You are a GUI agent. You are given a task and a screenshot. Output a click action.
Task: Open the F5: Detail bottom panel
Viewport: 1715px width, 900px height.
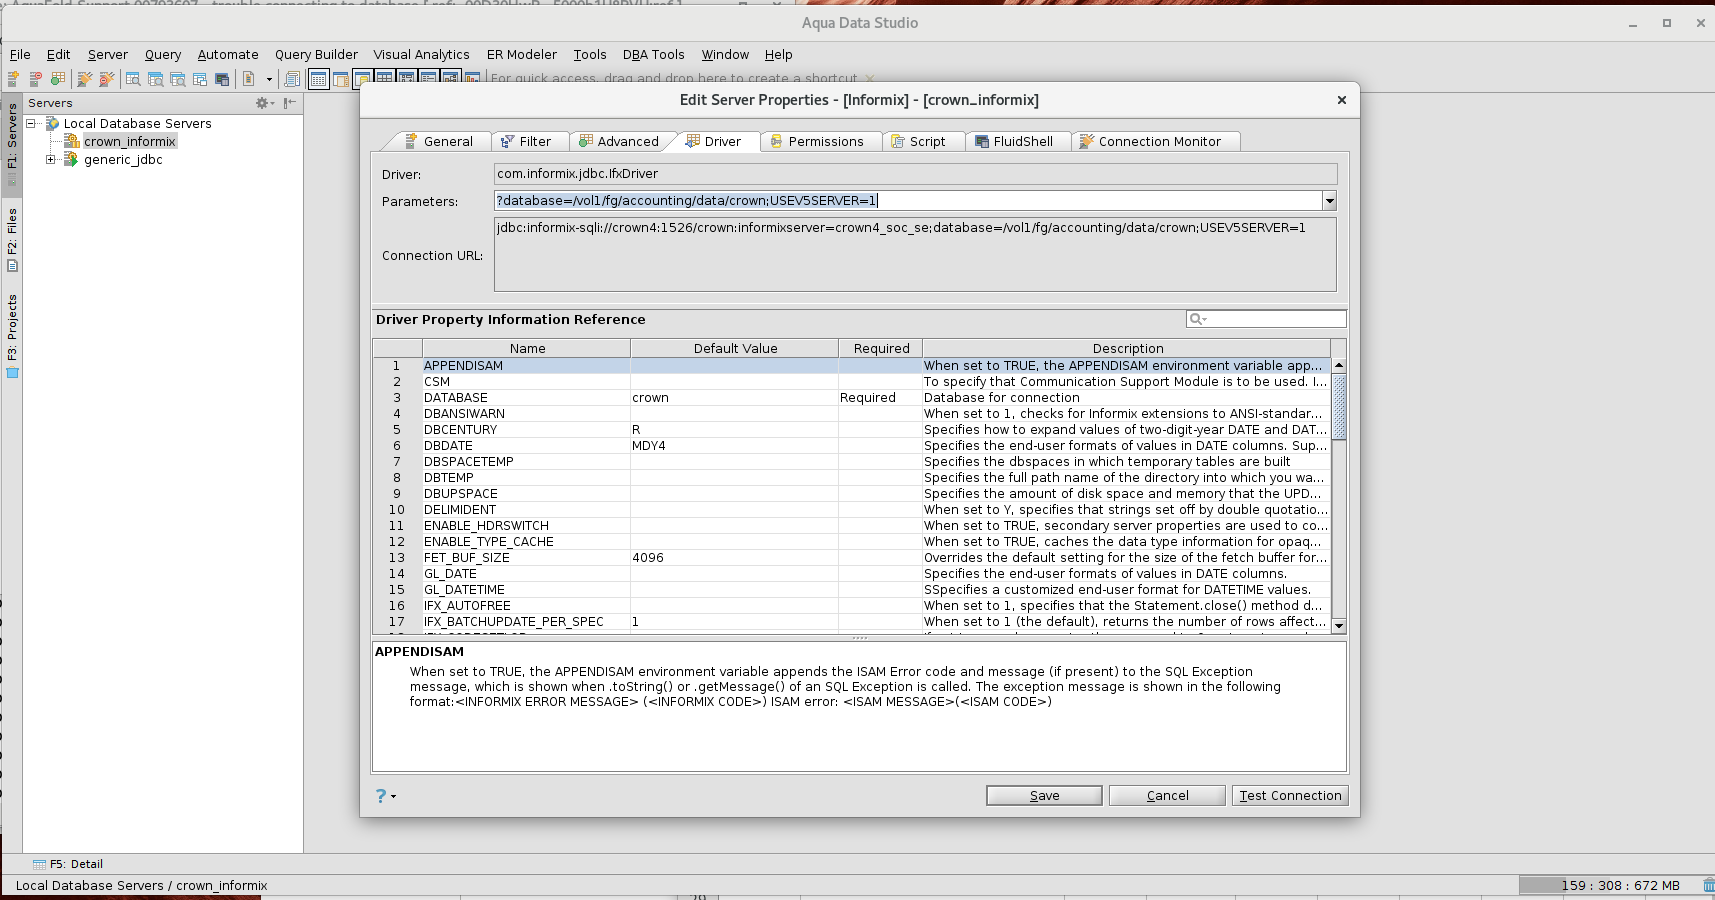click(68, 864)
